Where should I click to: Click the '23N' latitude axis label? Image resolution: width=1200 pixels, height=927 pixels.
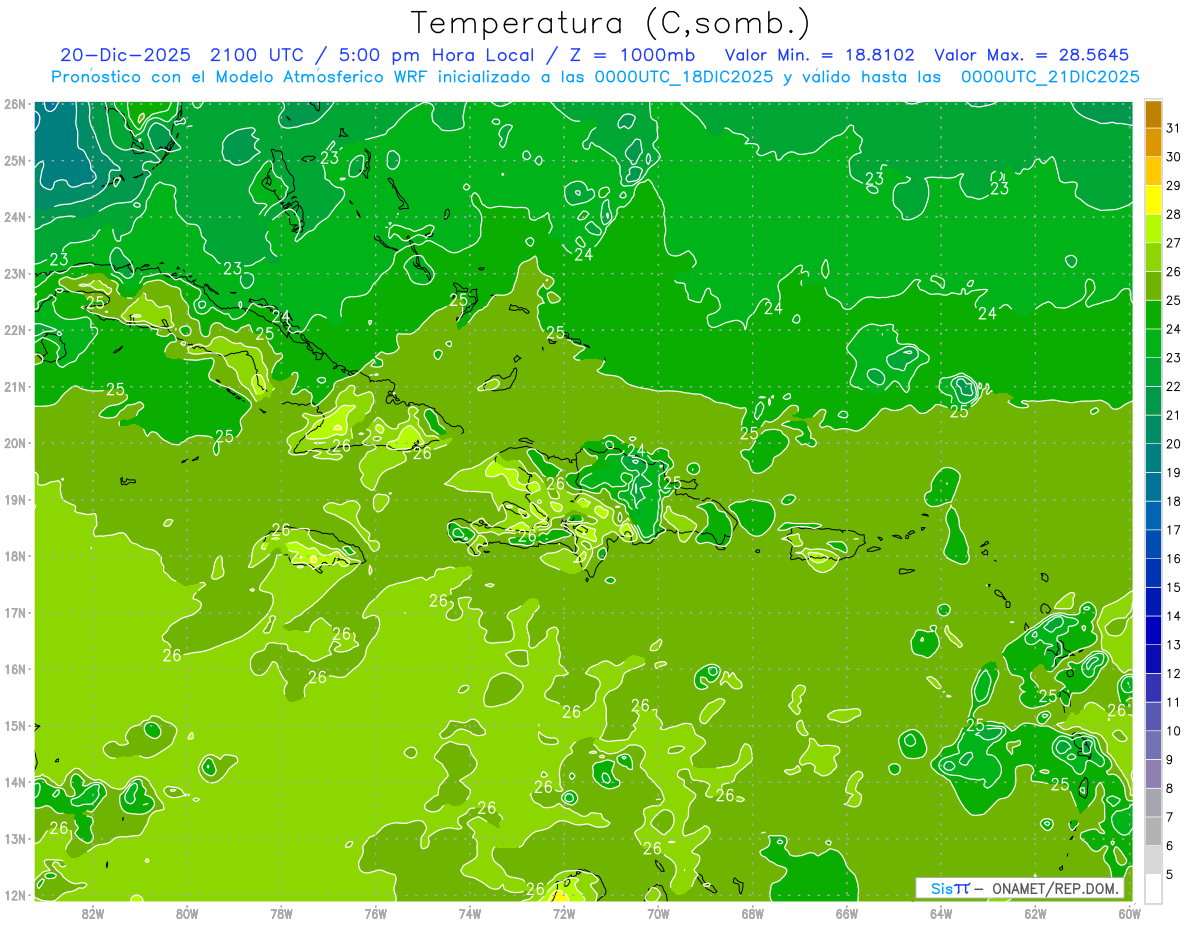point(14,273)
